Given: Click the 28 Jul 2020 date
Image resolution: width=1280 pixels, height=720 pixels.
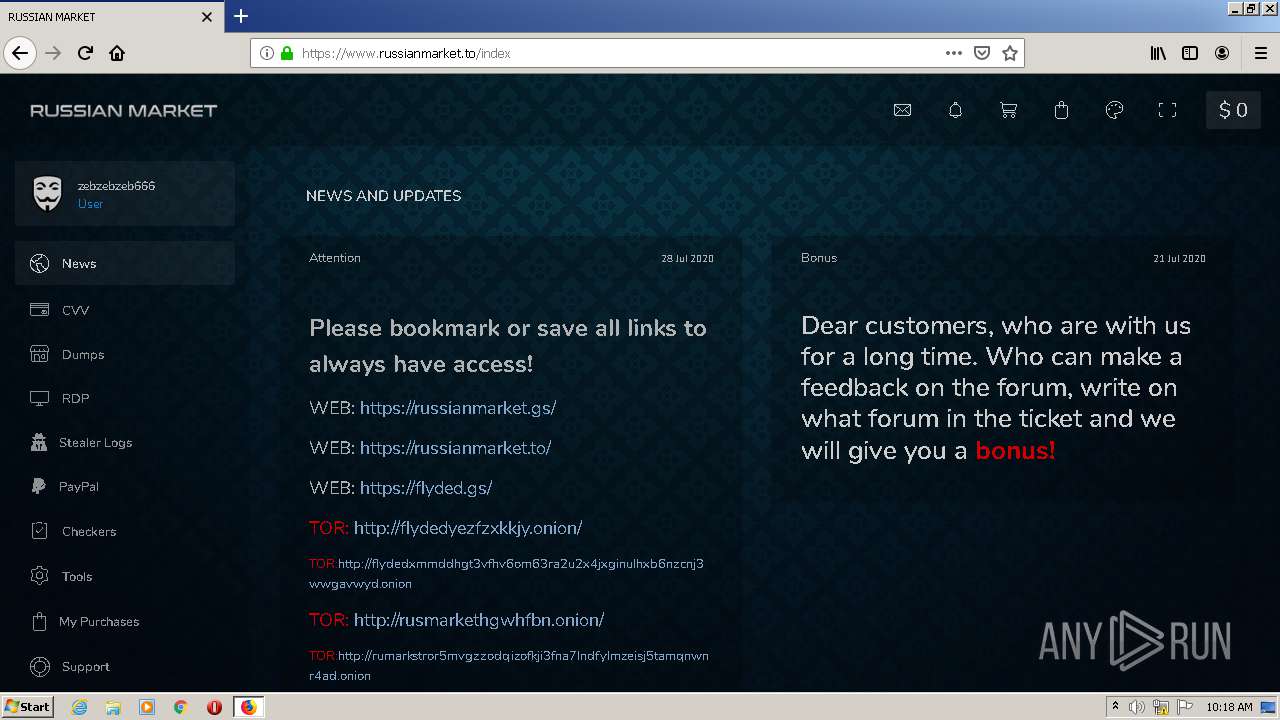Looking at the screenshot, I should [x=687, y=258].
